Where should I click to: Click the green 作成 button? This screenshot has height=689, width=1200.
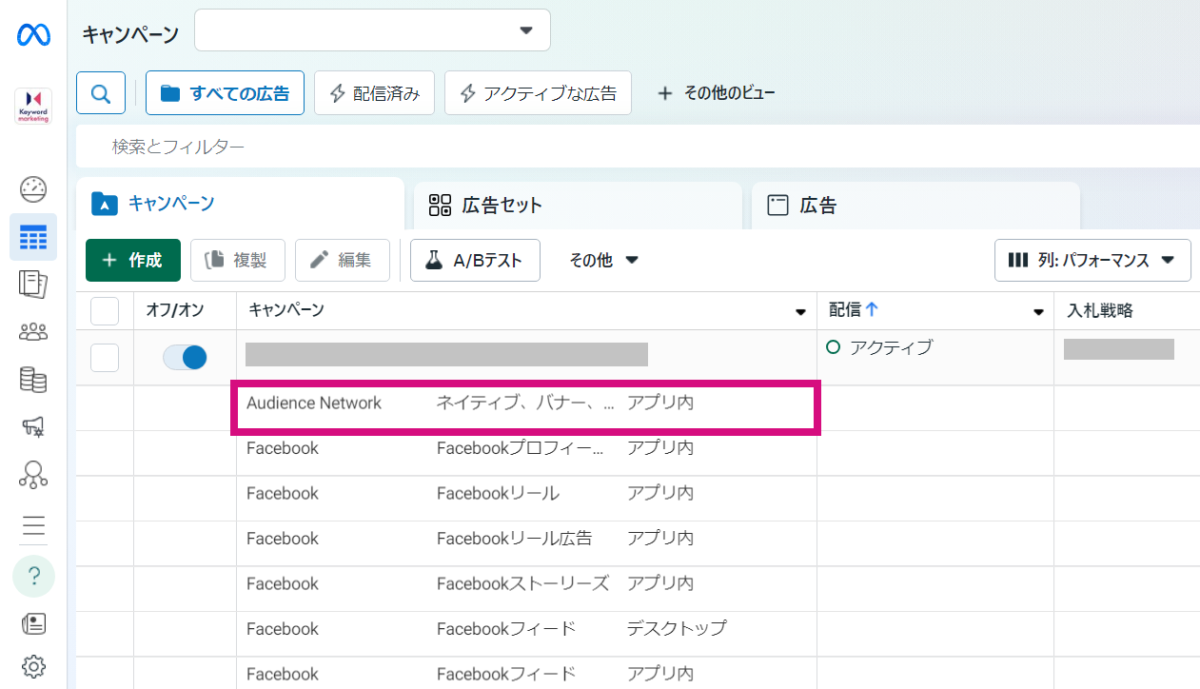133,260
